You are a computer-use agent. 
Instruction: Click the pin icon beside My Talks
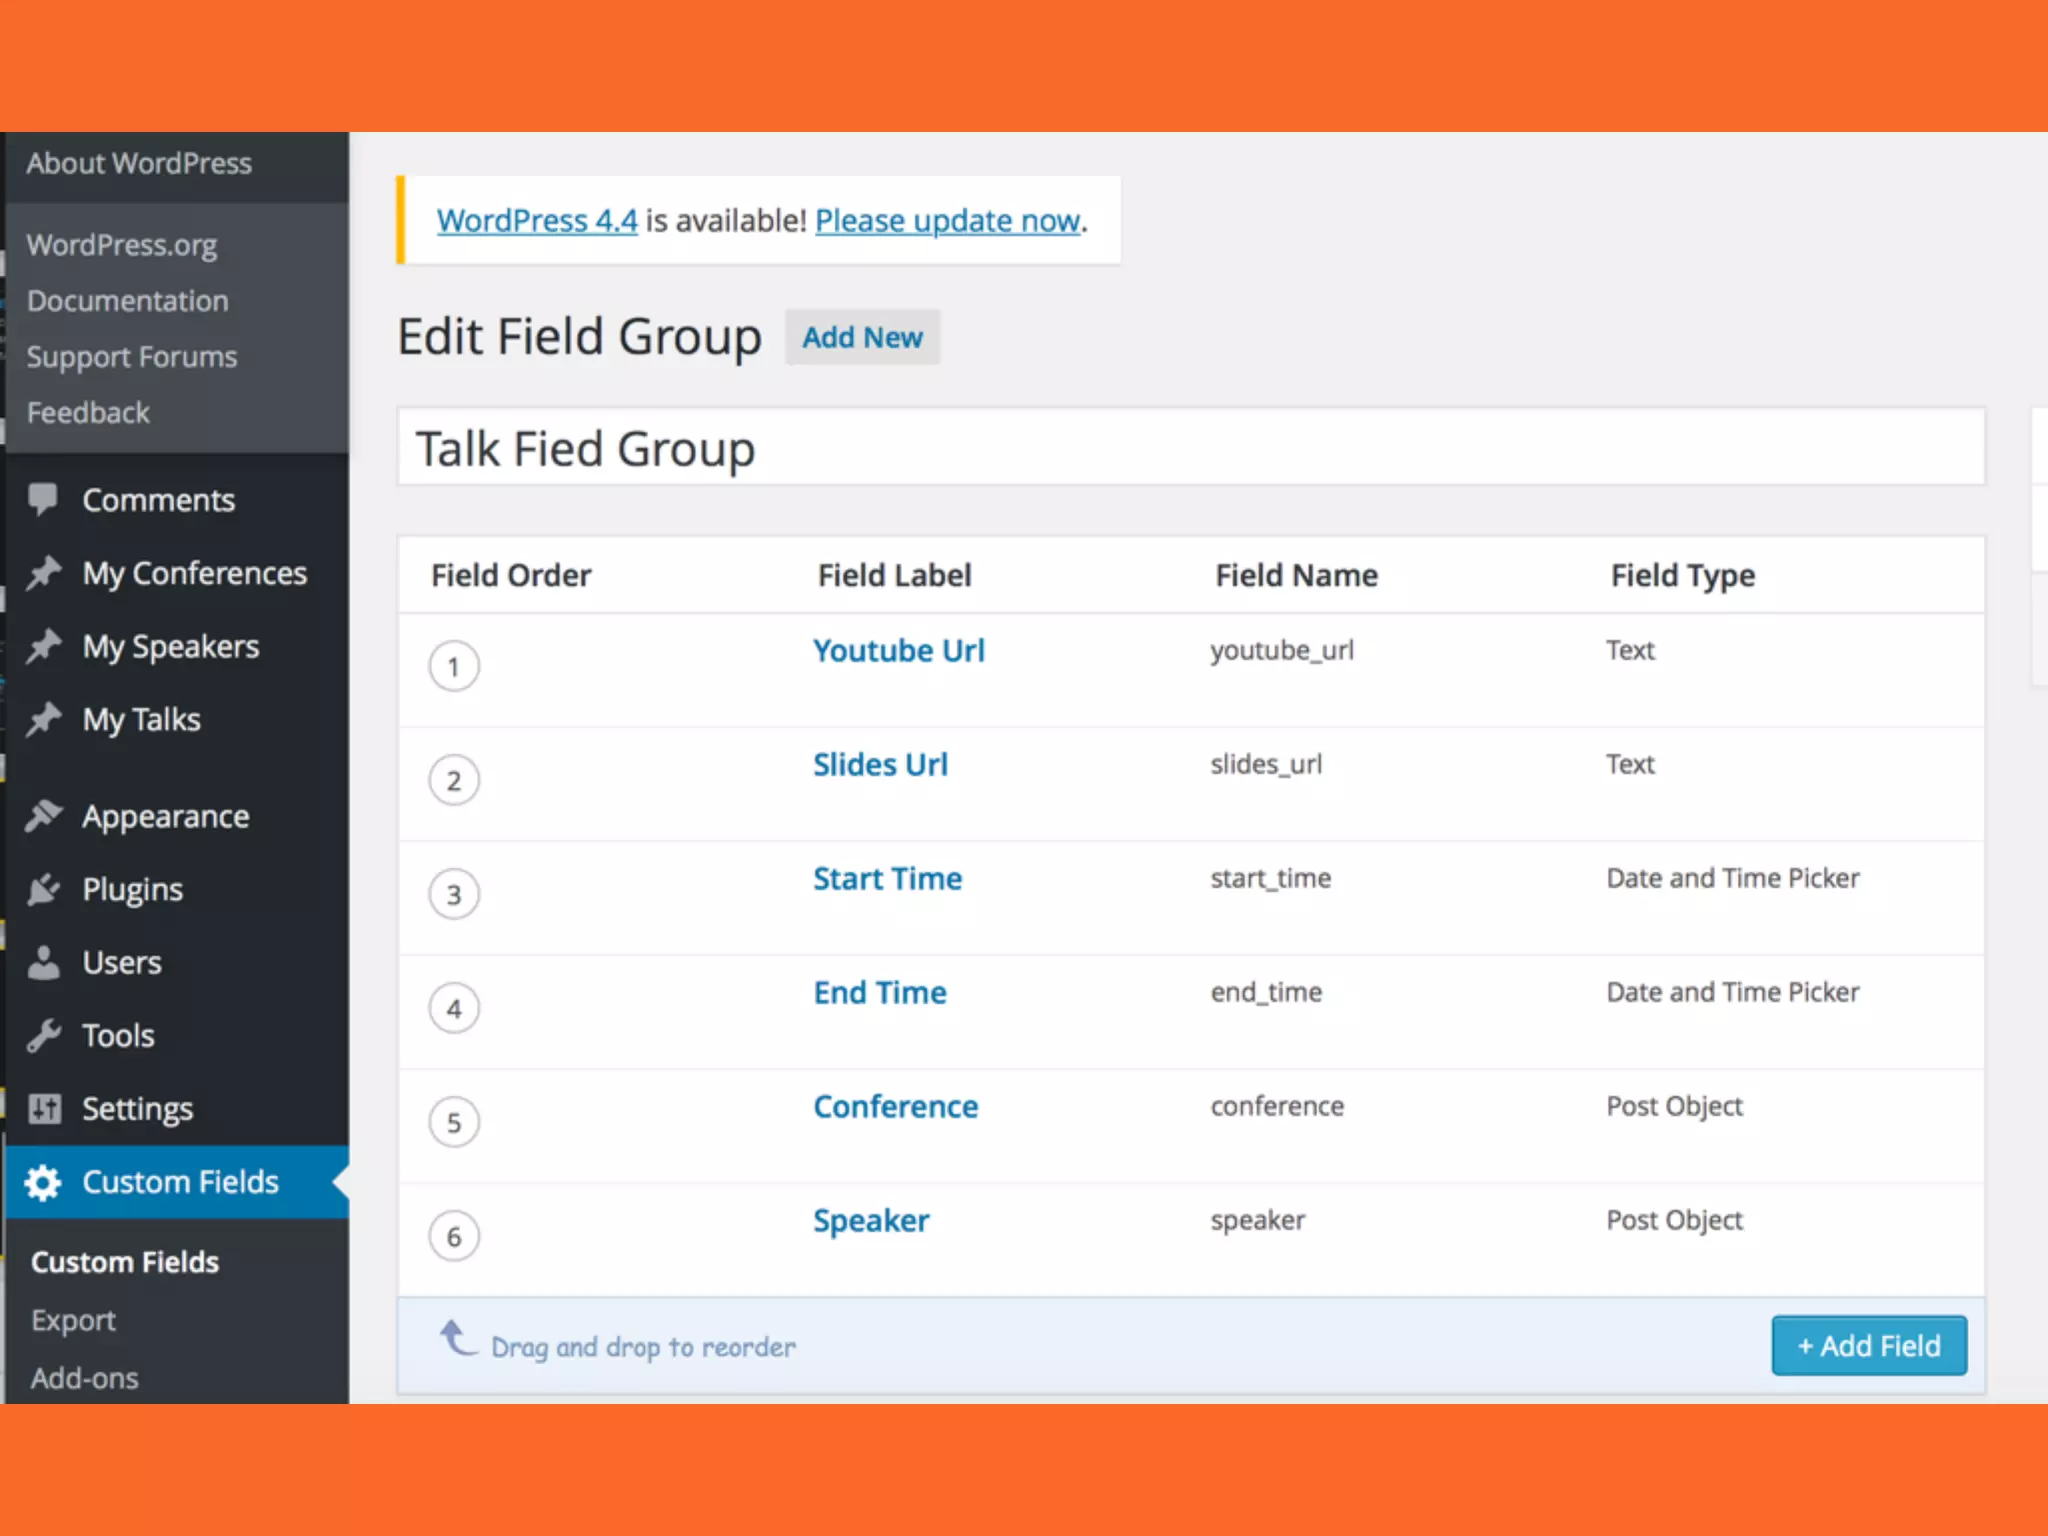point(44,719)
